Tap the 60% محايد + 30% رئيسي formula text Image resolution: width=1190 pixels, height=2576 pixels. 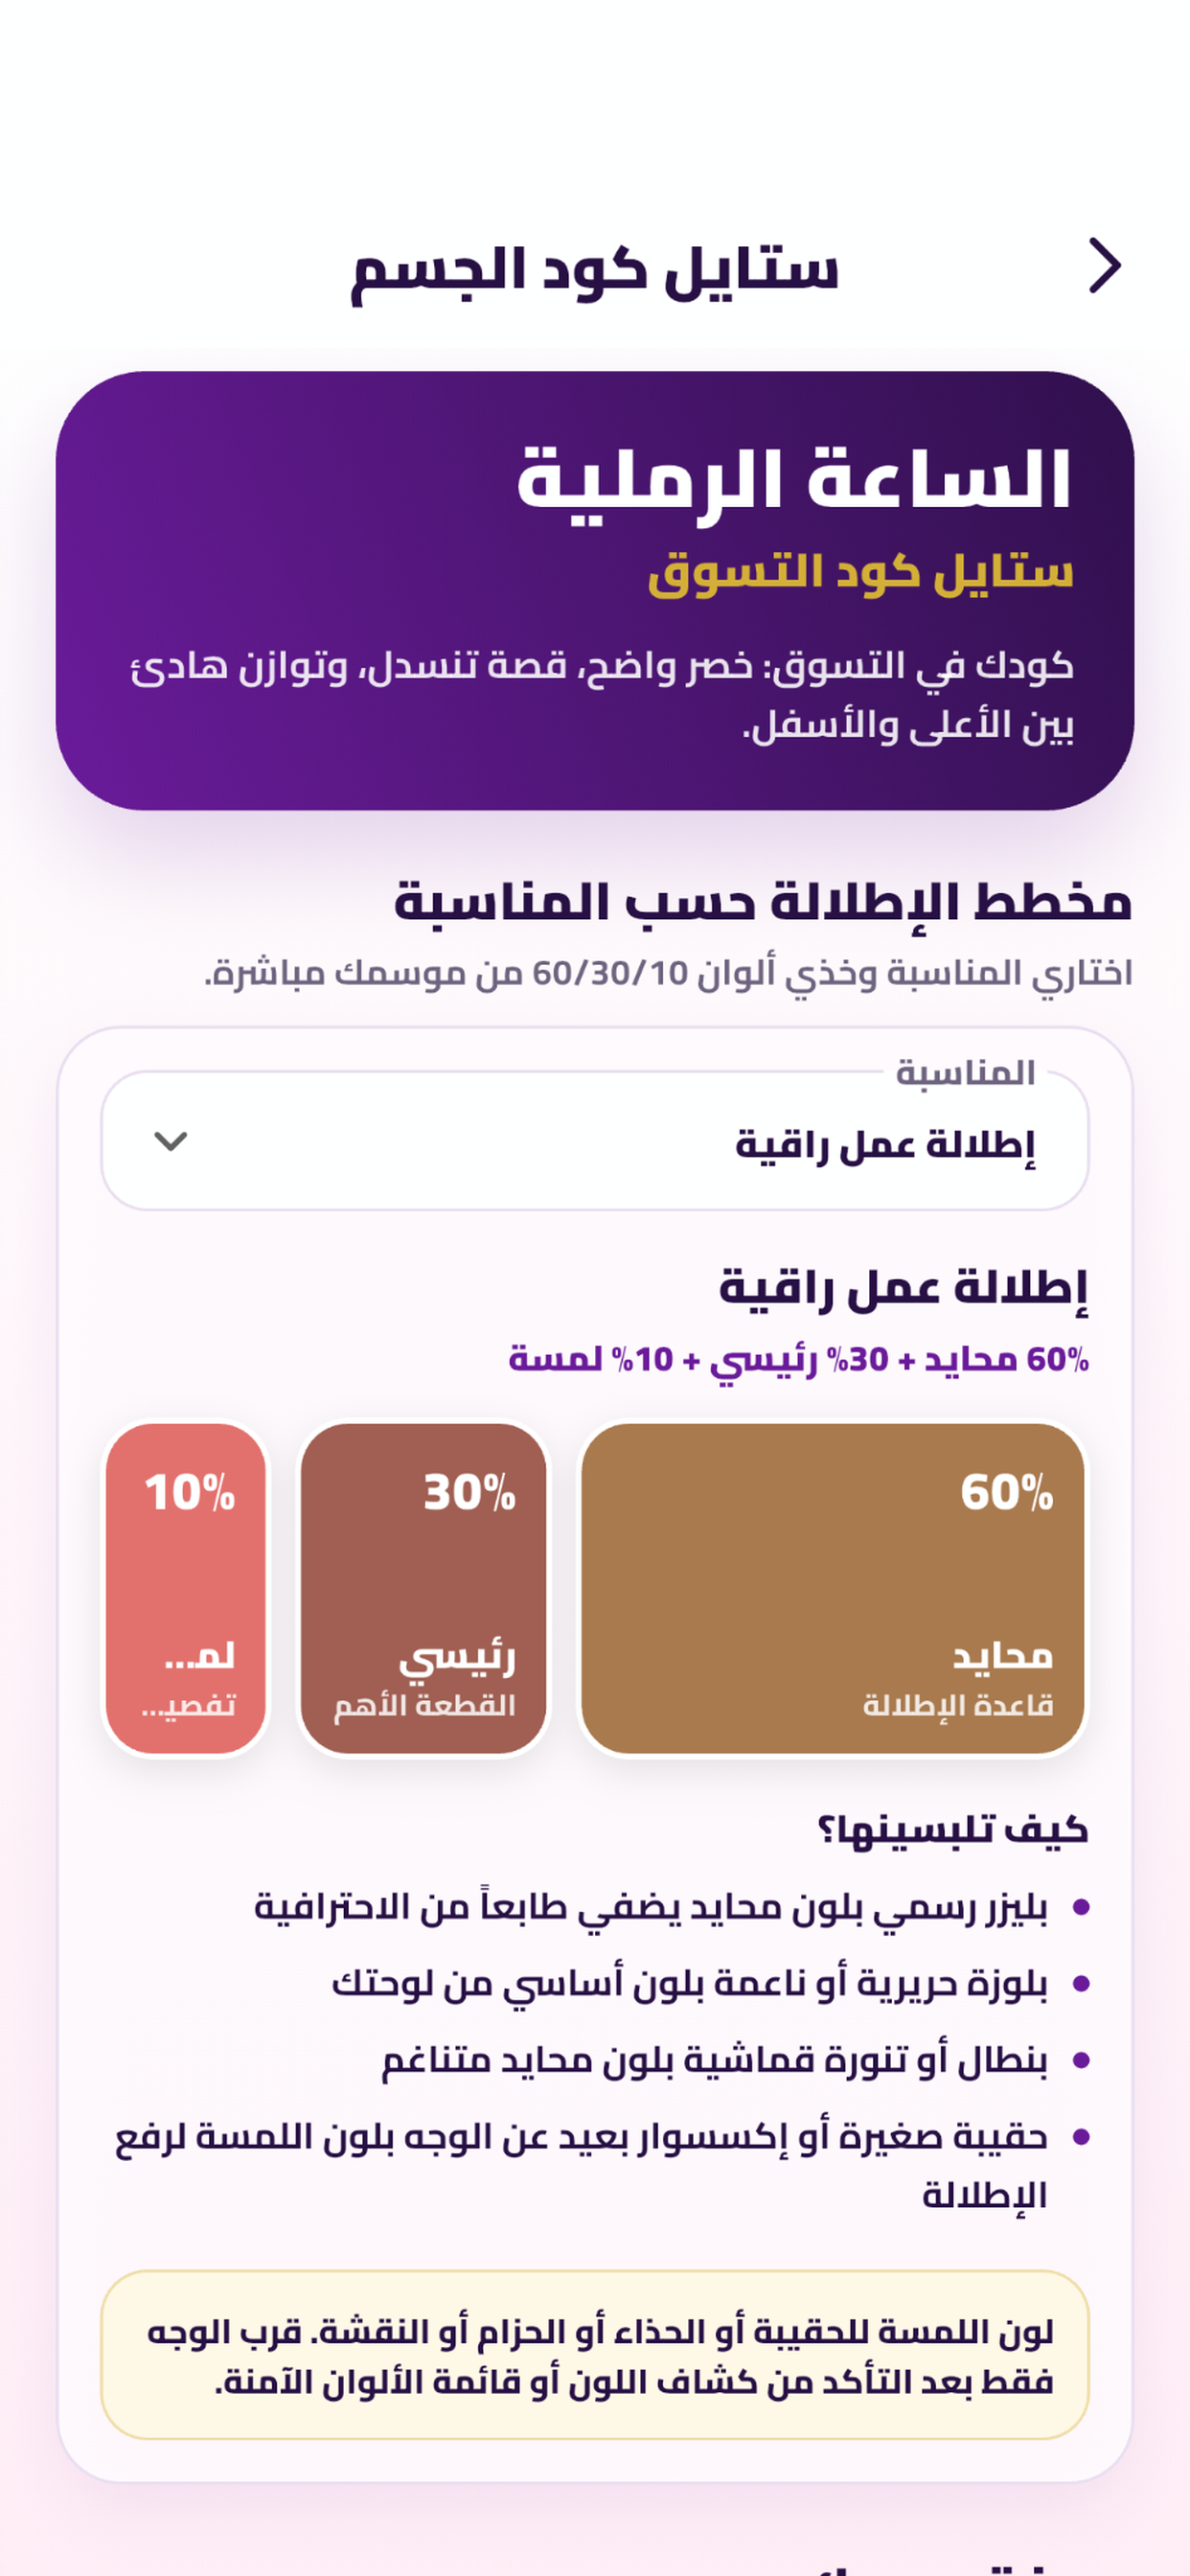click(798, 1360)
